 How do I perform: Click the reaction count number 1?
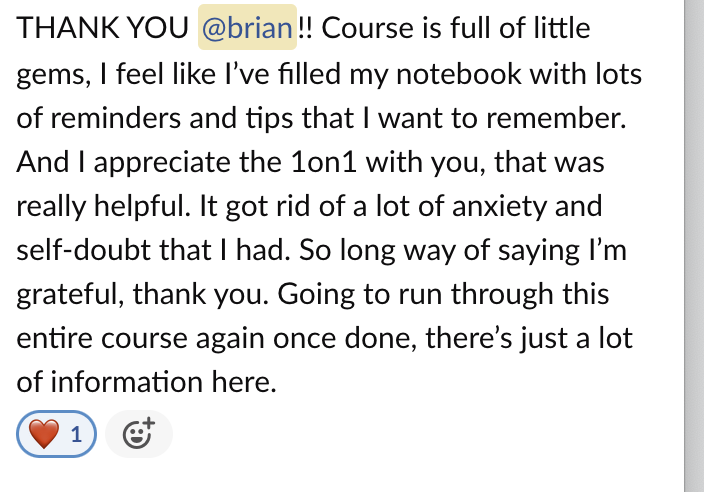(x=76, y=435)
